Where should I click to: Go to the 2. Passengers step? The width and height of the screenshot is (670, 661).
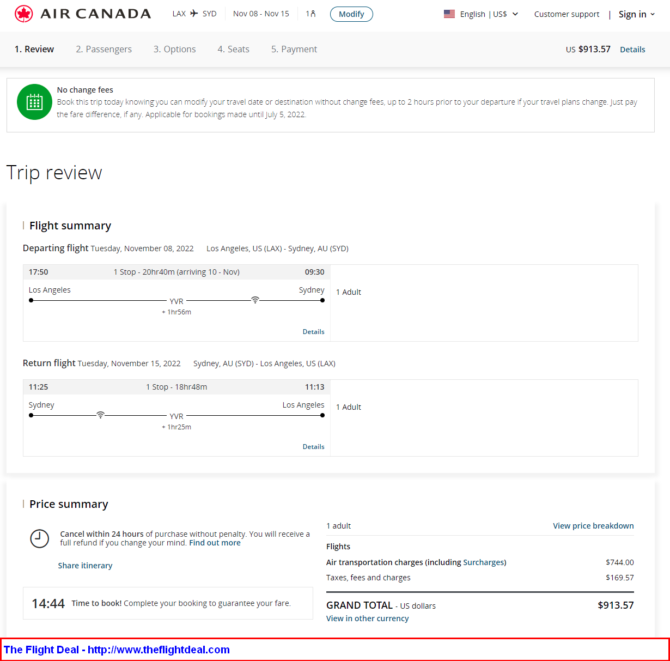[104, 49]
